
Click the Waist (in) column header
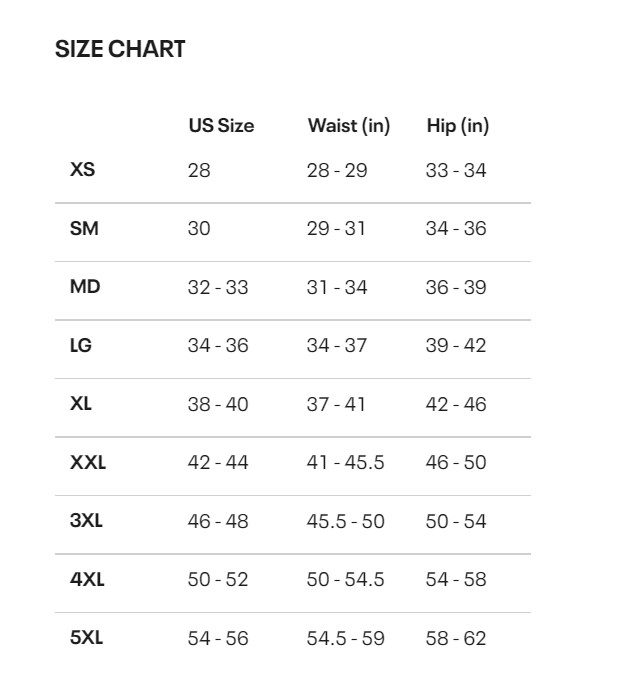(349, 126)
